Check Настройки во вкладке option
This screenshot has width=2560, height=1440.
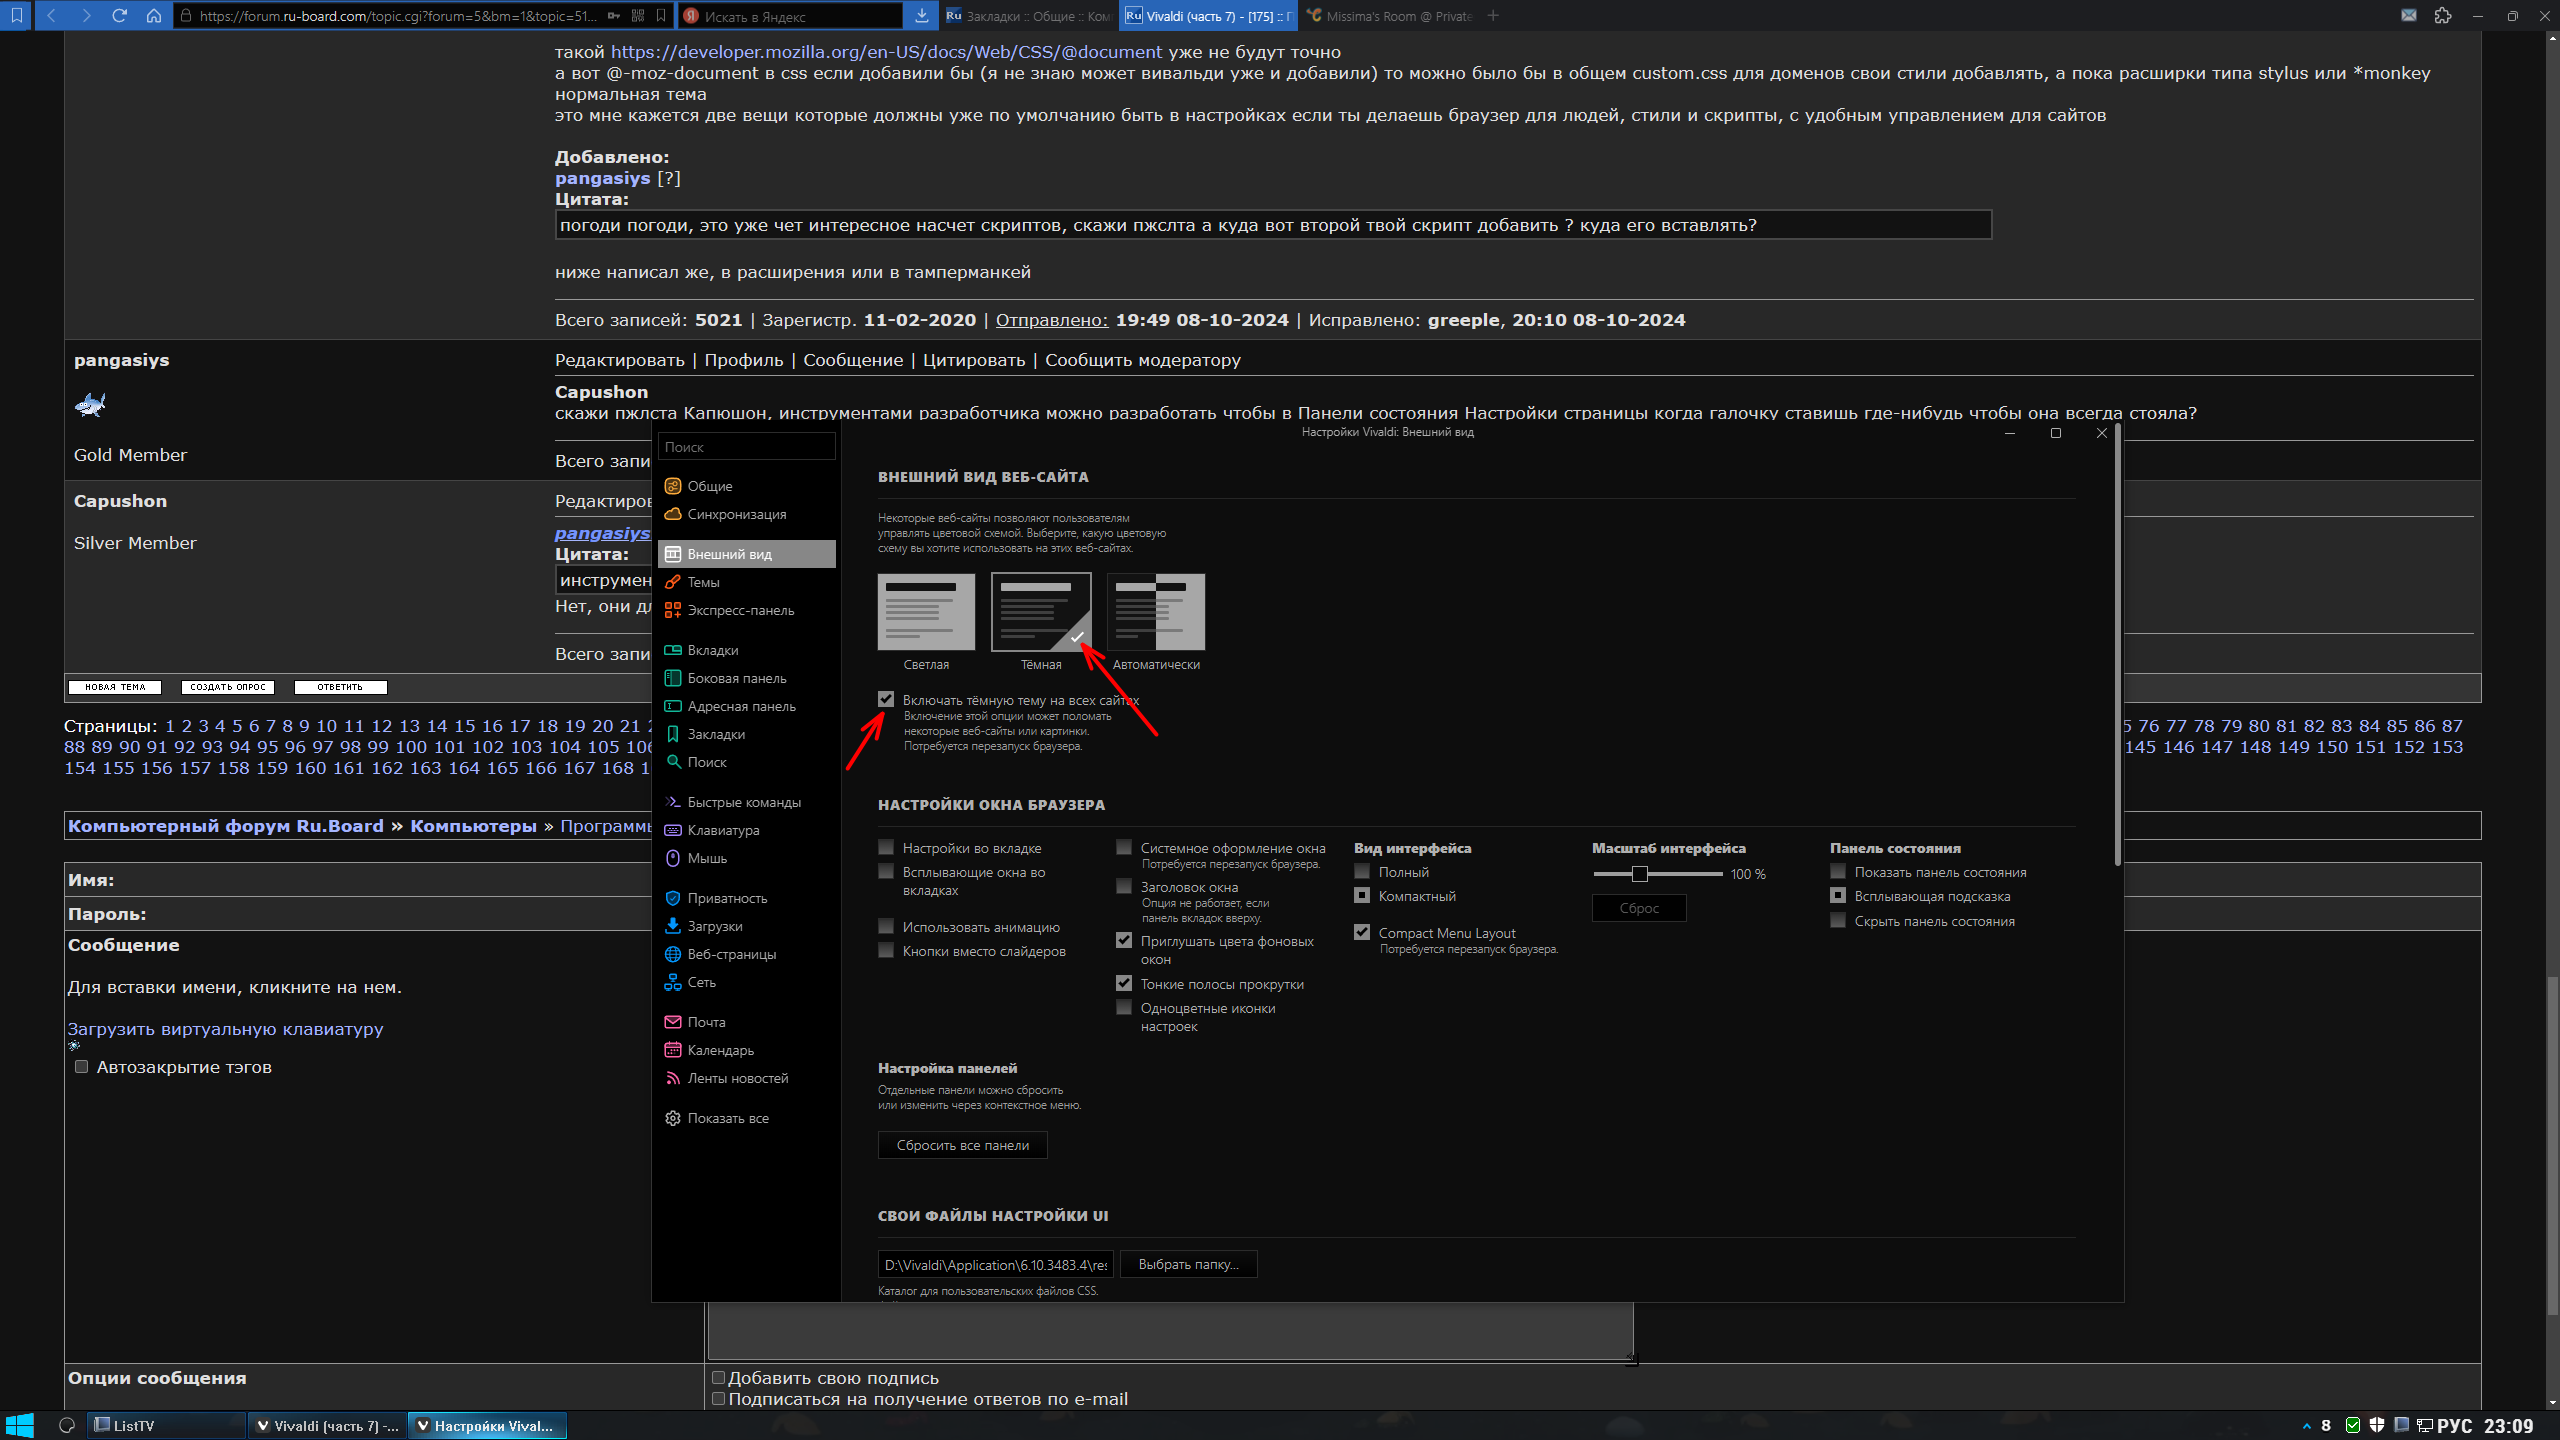click(x=886, y=847)
